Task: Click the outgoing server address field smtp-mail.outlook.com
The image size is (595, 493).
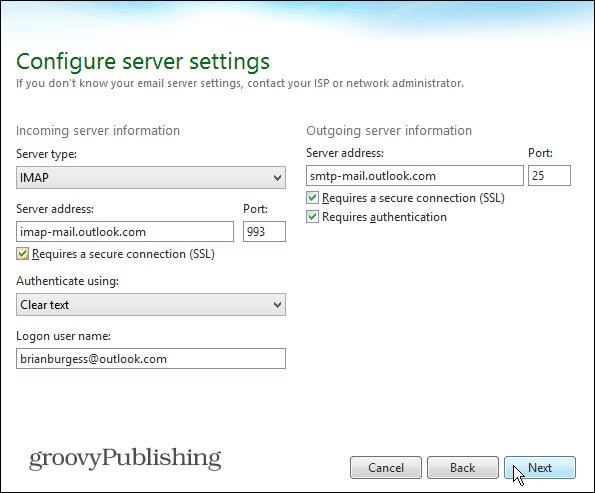Action: [x=415, y=175]
